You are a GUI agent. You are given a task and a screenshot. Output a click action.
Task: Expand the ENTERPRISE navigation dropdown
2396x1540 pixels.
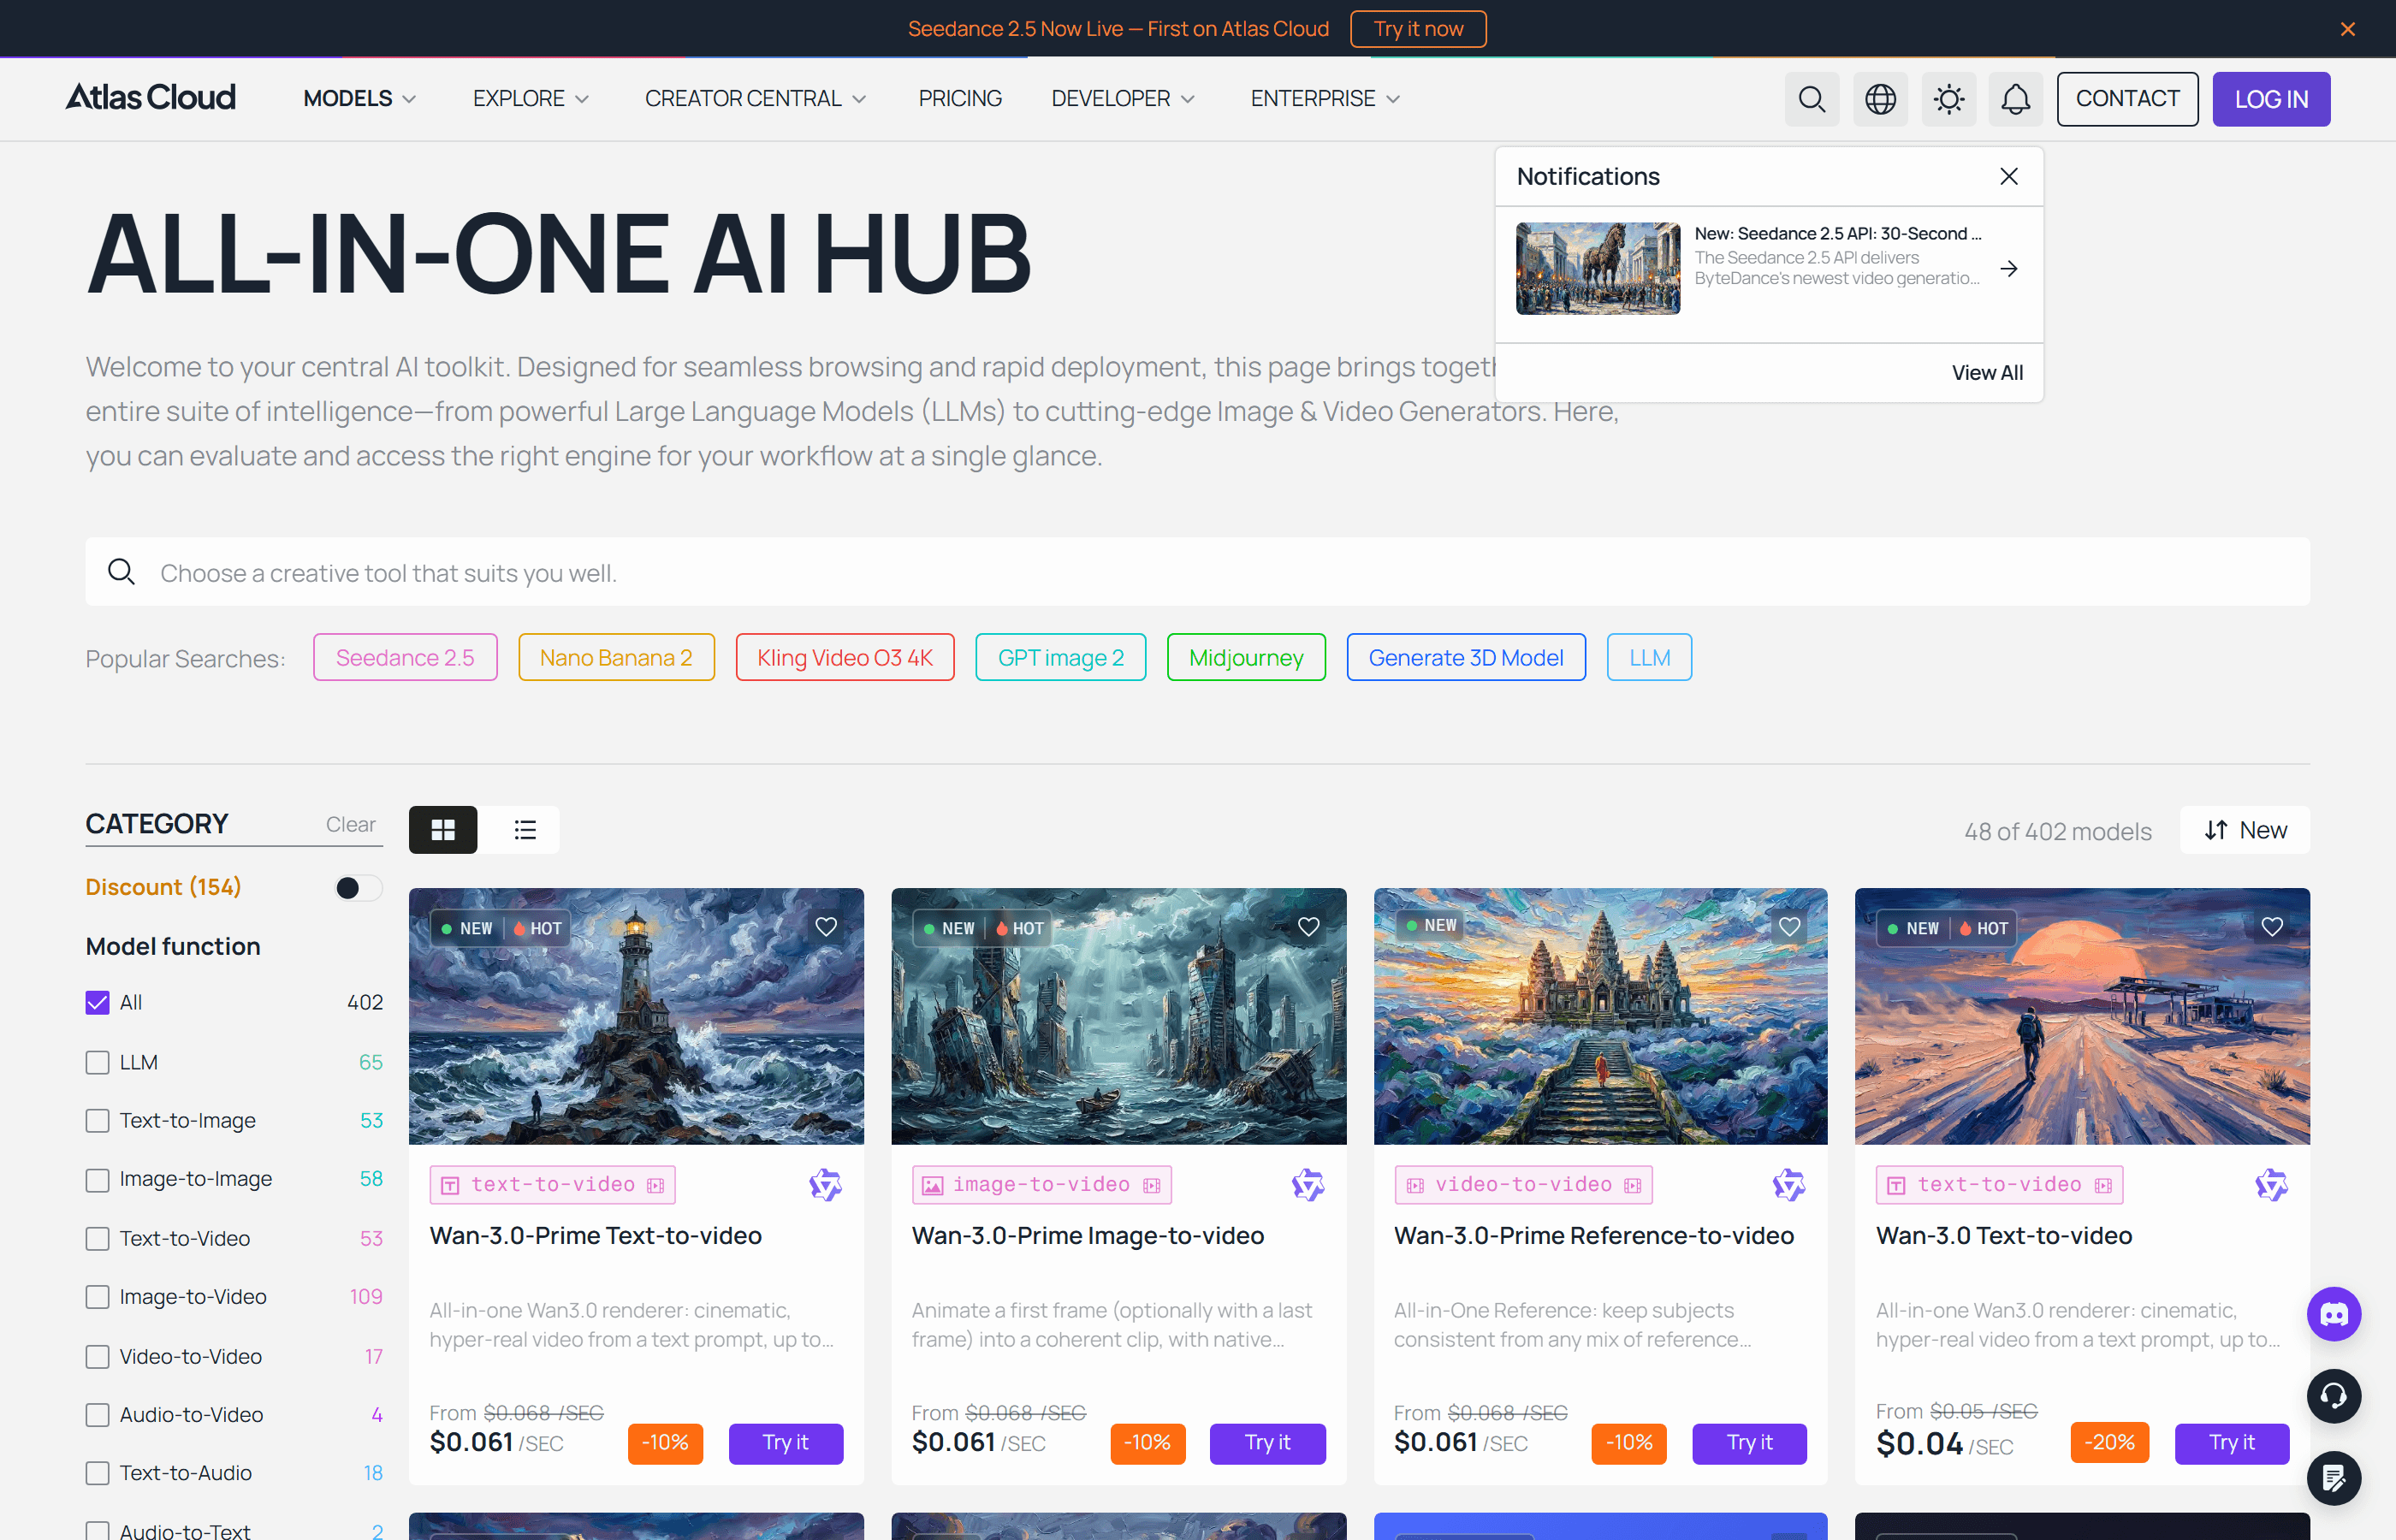coord(1325,98)
